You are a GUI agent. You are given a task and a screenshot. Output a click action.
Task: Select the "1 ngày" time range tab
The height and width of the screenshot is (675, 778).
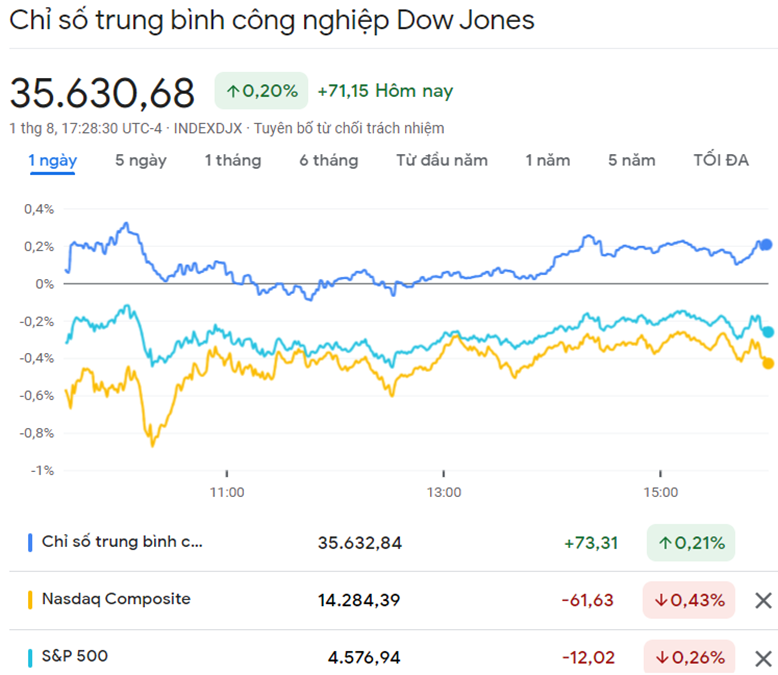(53, 161)
